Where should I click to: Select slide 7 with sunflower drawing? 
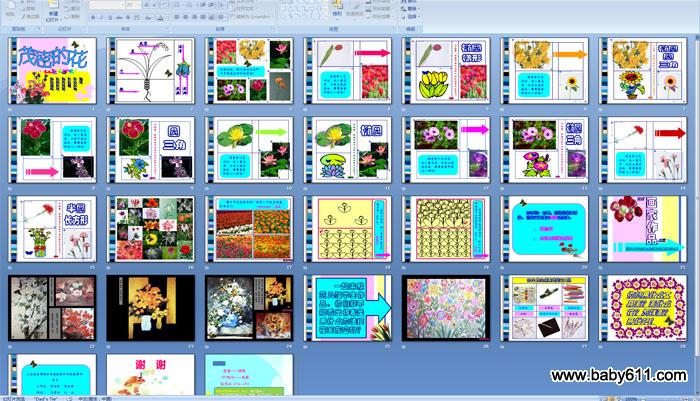(643, 71)
